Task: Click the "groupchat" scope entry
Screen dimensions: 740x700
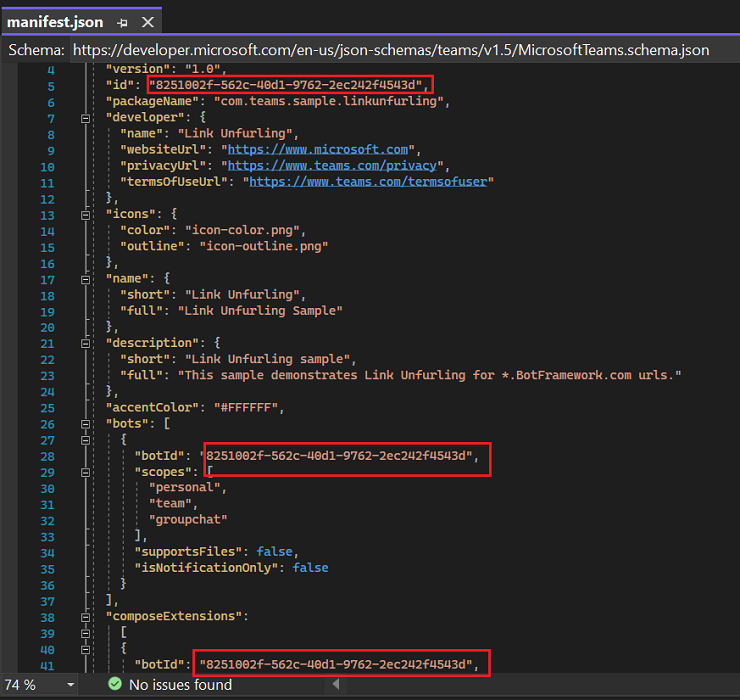Action: 188,520
